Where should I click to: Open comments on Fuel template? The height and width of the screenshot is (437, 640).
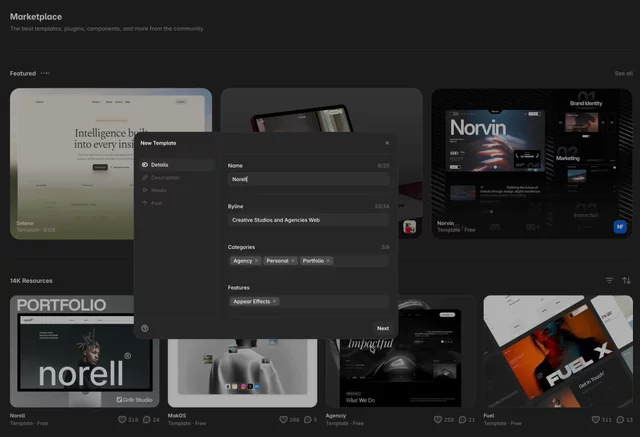pos(620,419)
